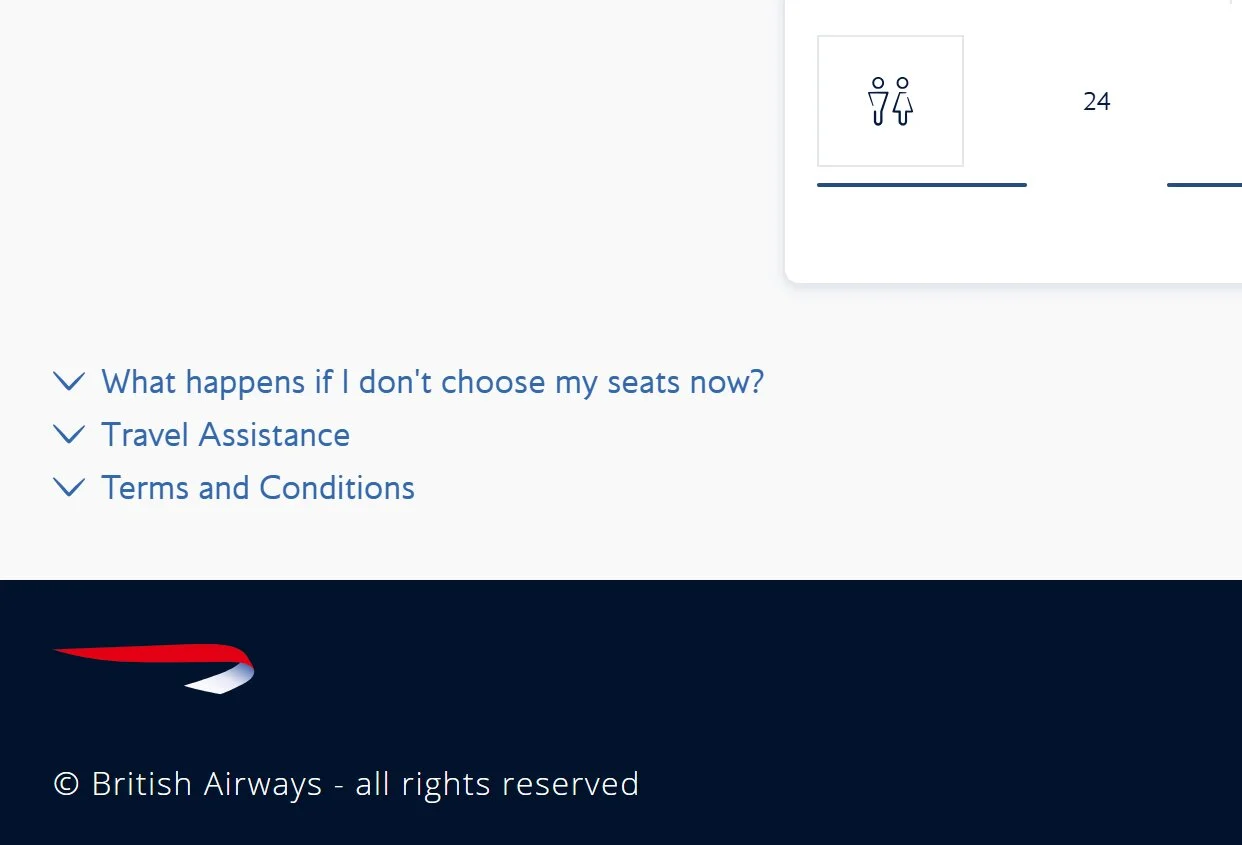Open the Terms and Conditions section text

point(258,488)
